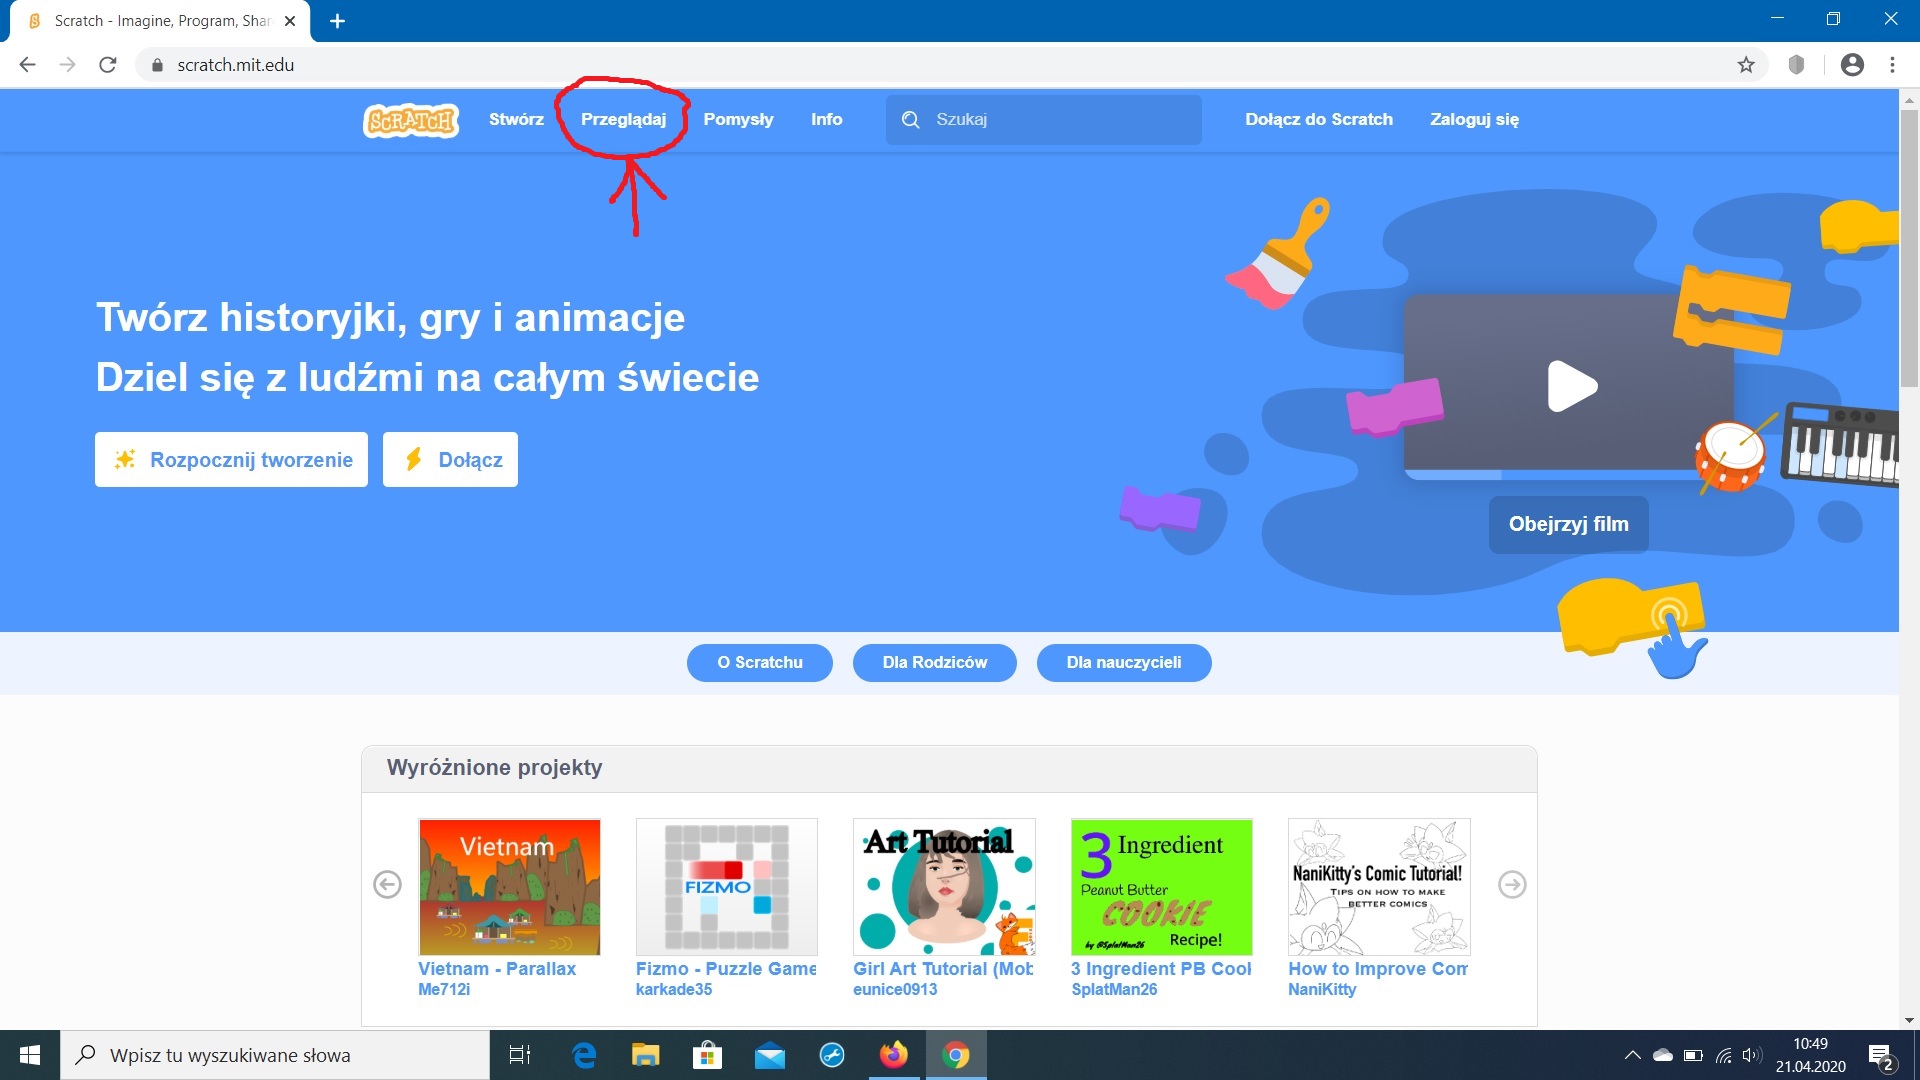Click the Scratch logo in the navbar
The width and height of the screenshot is (1920, 1080).
click(411, 120)
